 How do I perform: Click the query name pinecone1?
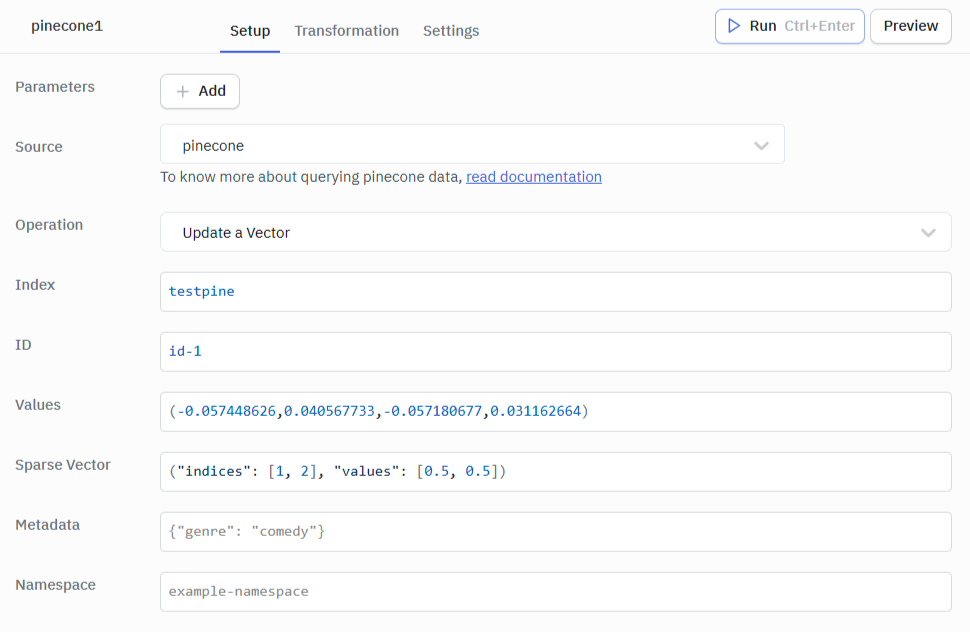67,26
